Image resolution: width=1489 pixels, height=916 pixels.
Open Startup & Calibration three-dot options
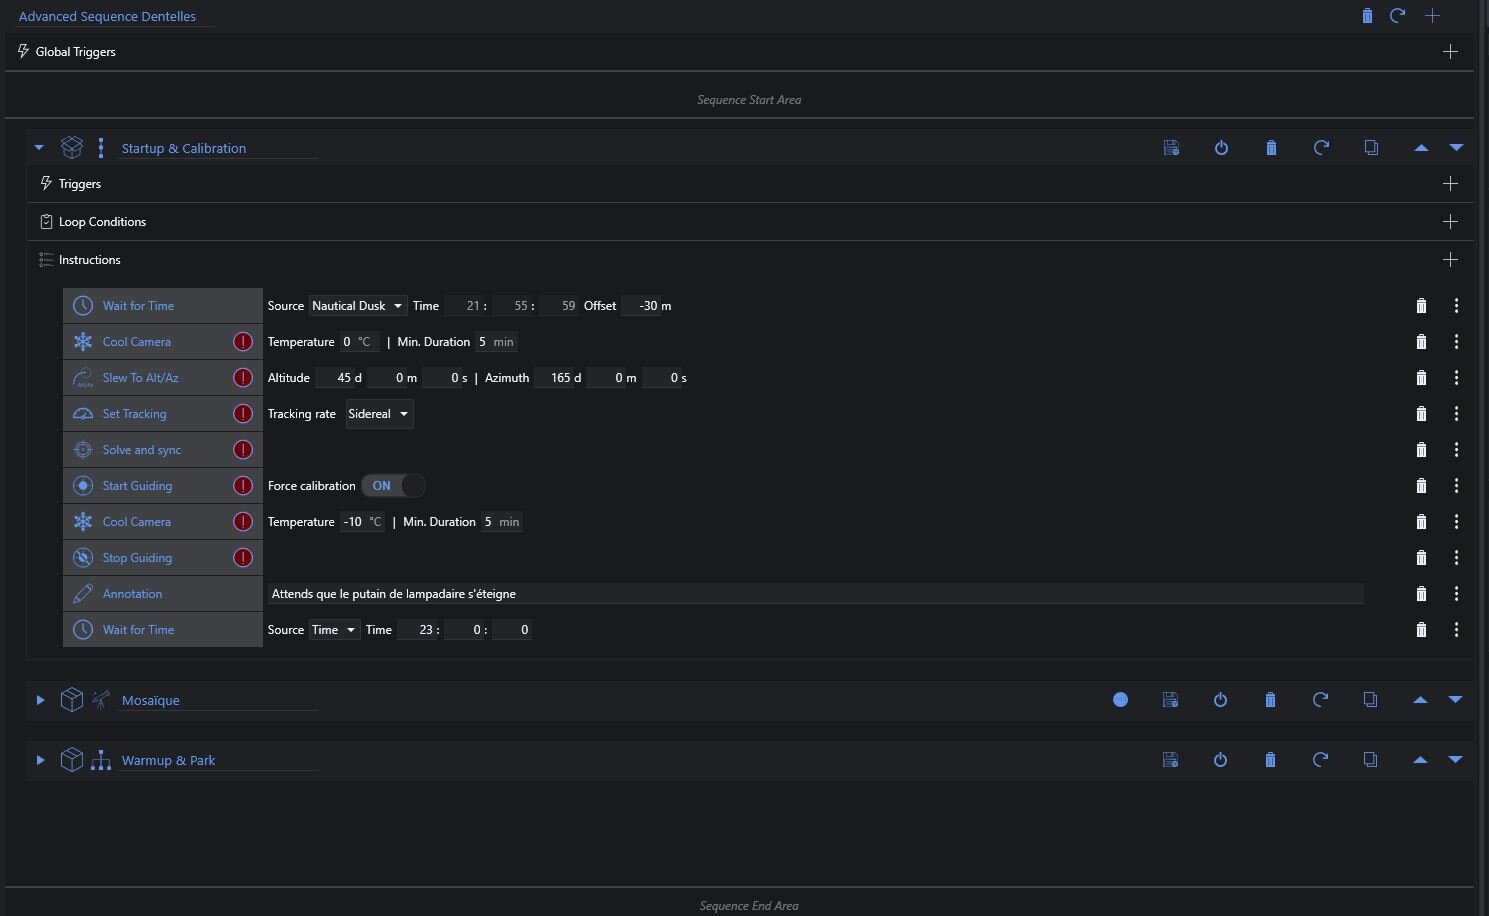(101, 148)
